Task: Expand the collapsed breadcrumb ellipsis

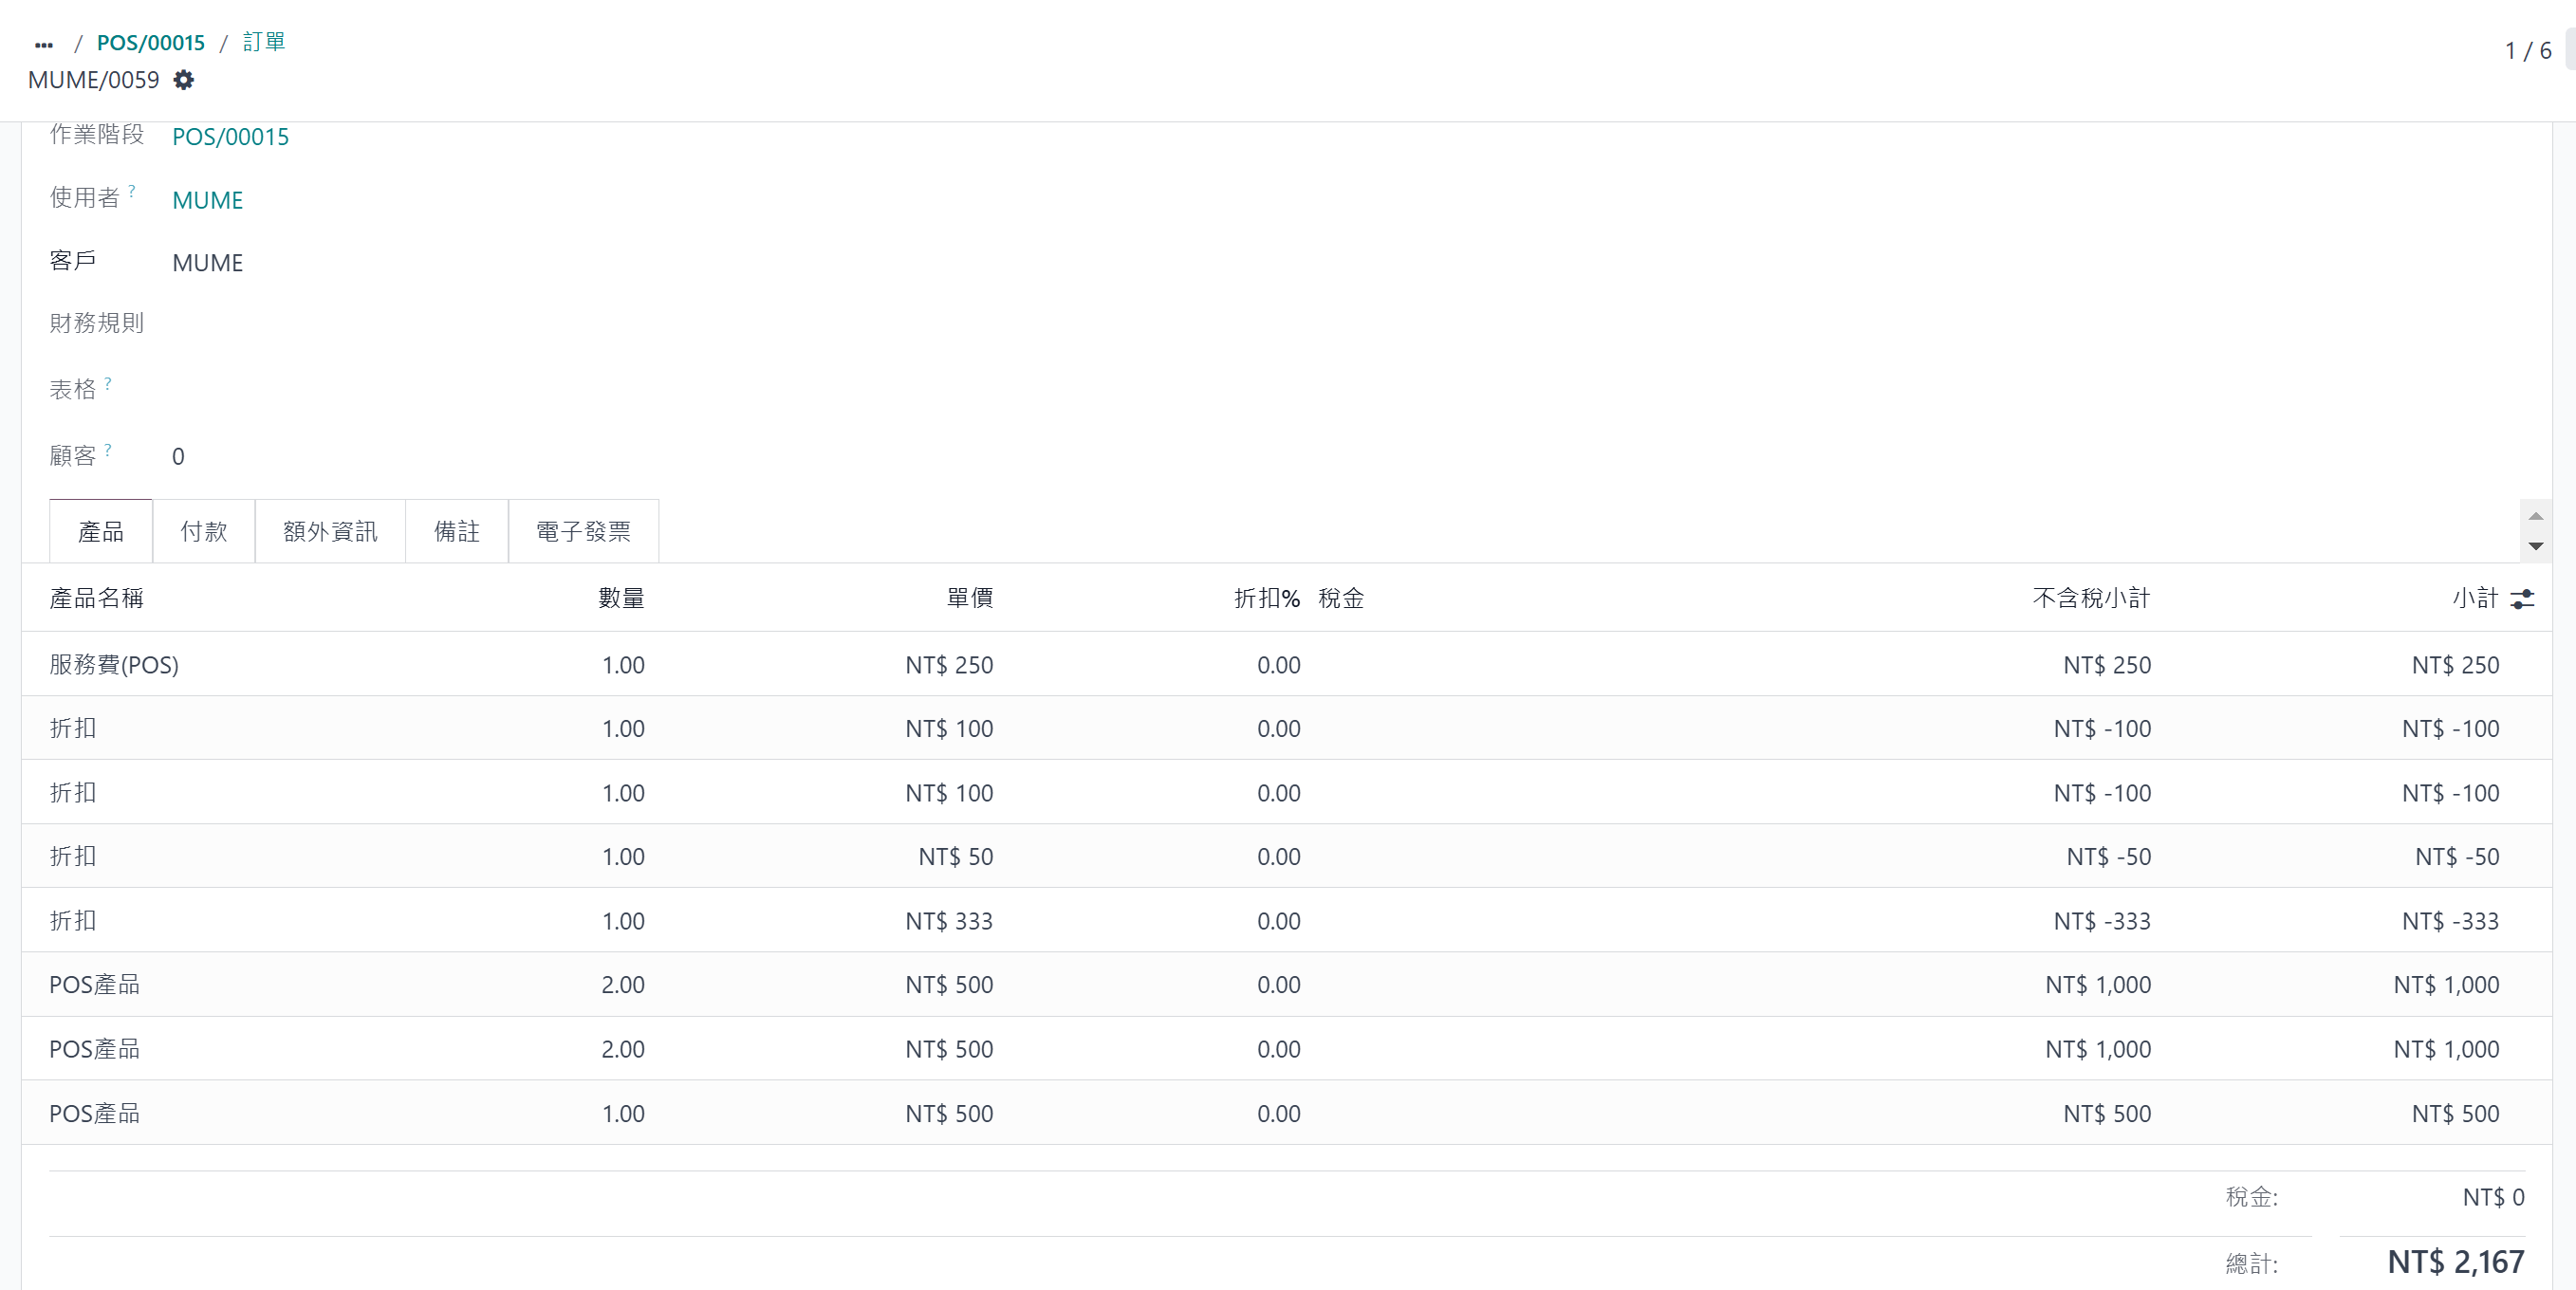Action: coord(43,44)
